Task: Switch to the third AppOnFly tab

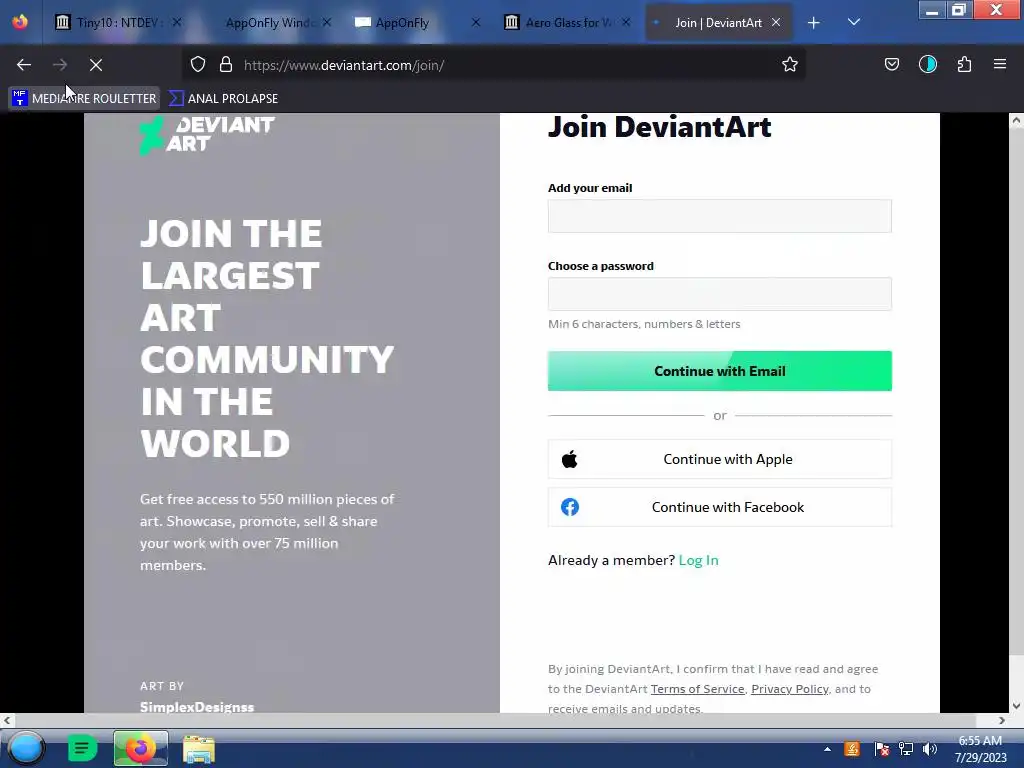Action: 418,23
